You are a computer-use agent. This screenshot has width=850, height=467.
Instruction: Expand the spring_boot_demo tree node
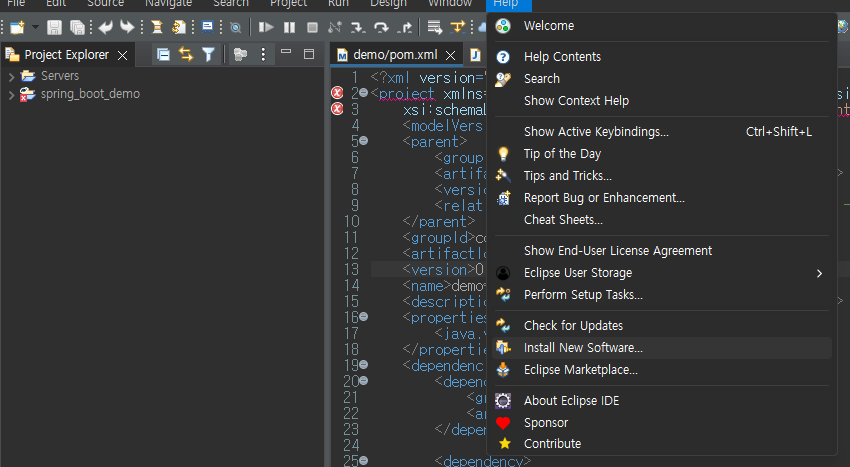point(11,95)
